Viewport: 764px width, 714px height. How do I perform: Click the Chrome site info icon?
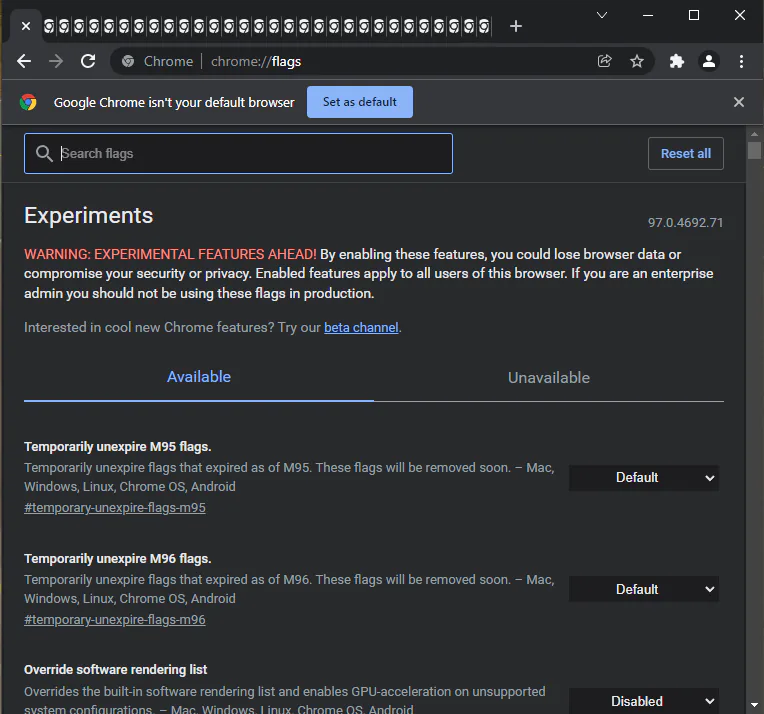pos(128,61)
